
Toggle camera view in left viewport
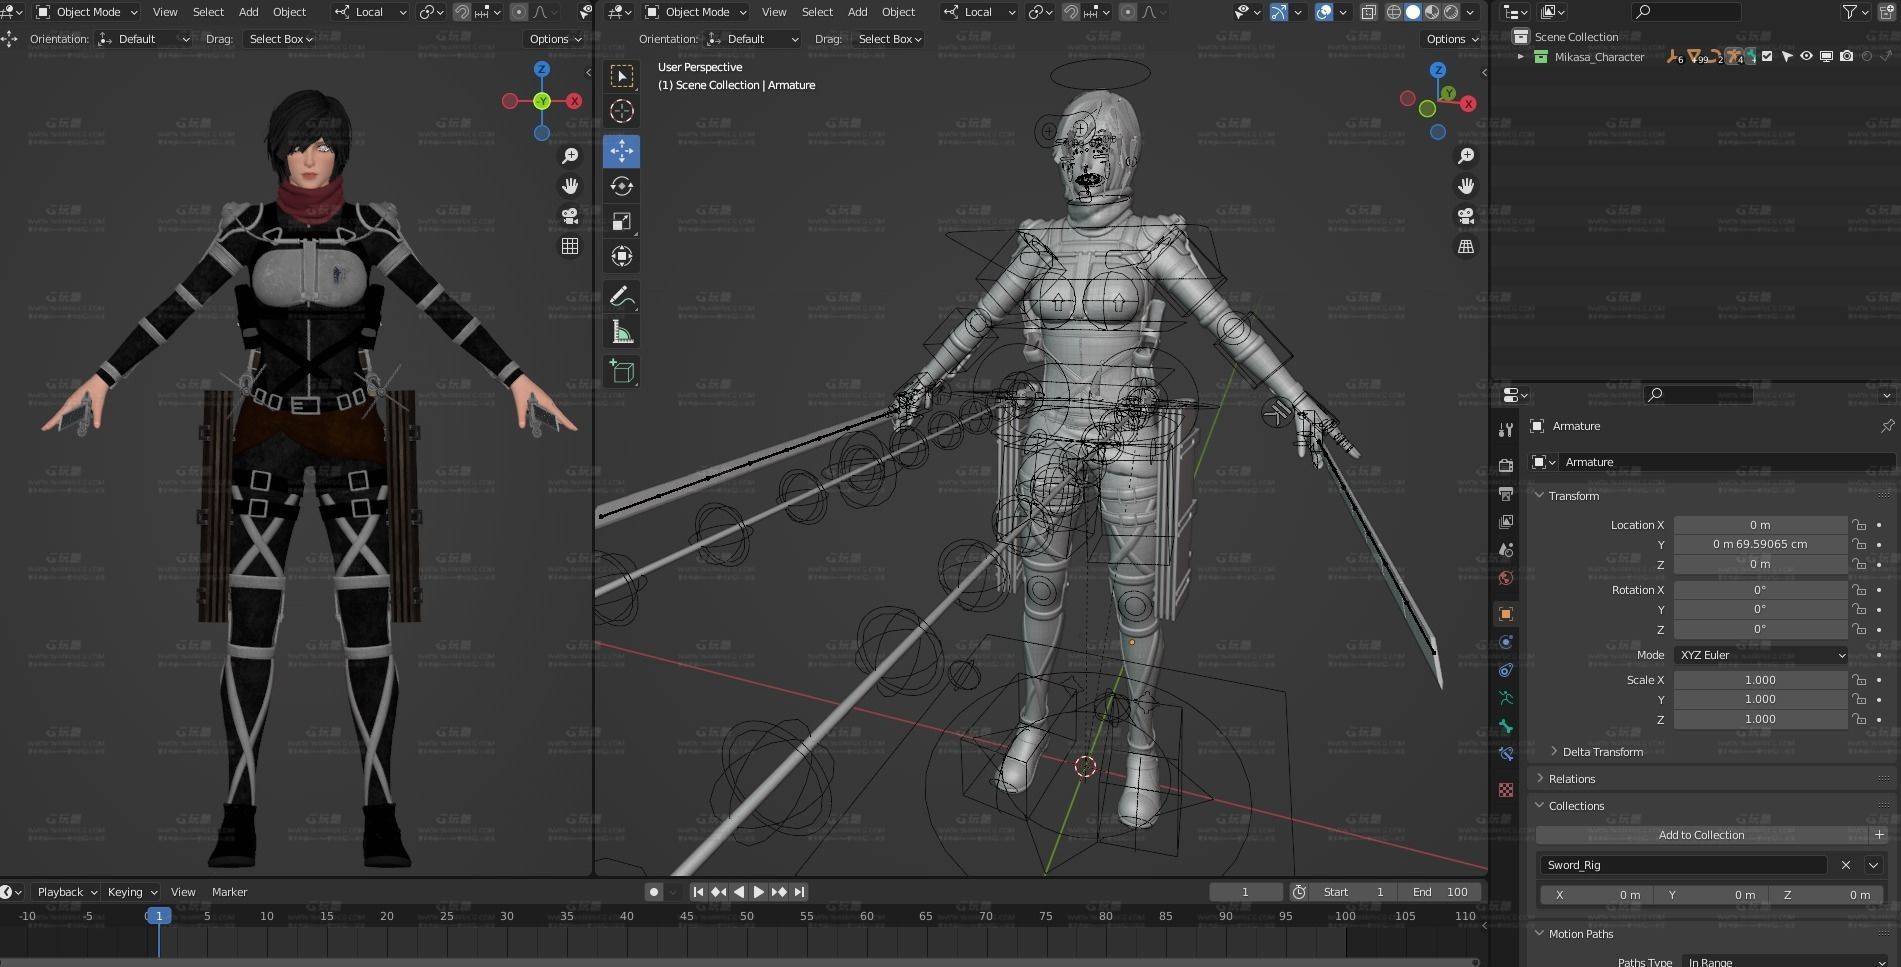[570, 216]
